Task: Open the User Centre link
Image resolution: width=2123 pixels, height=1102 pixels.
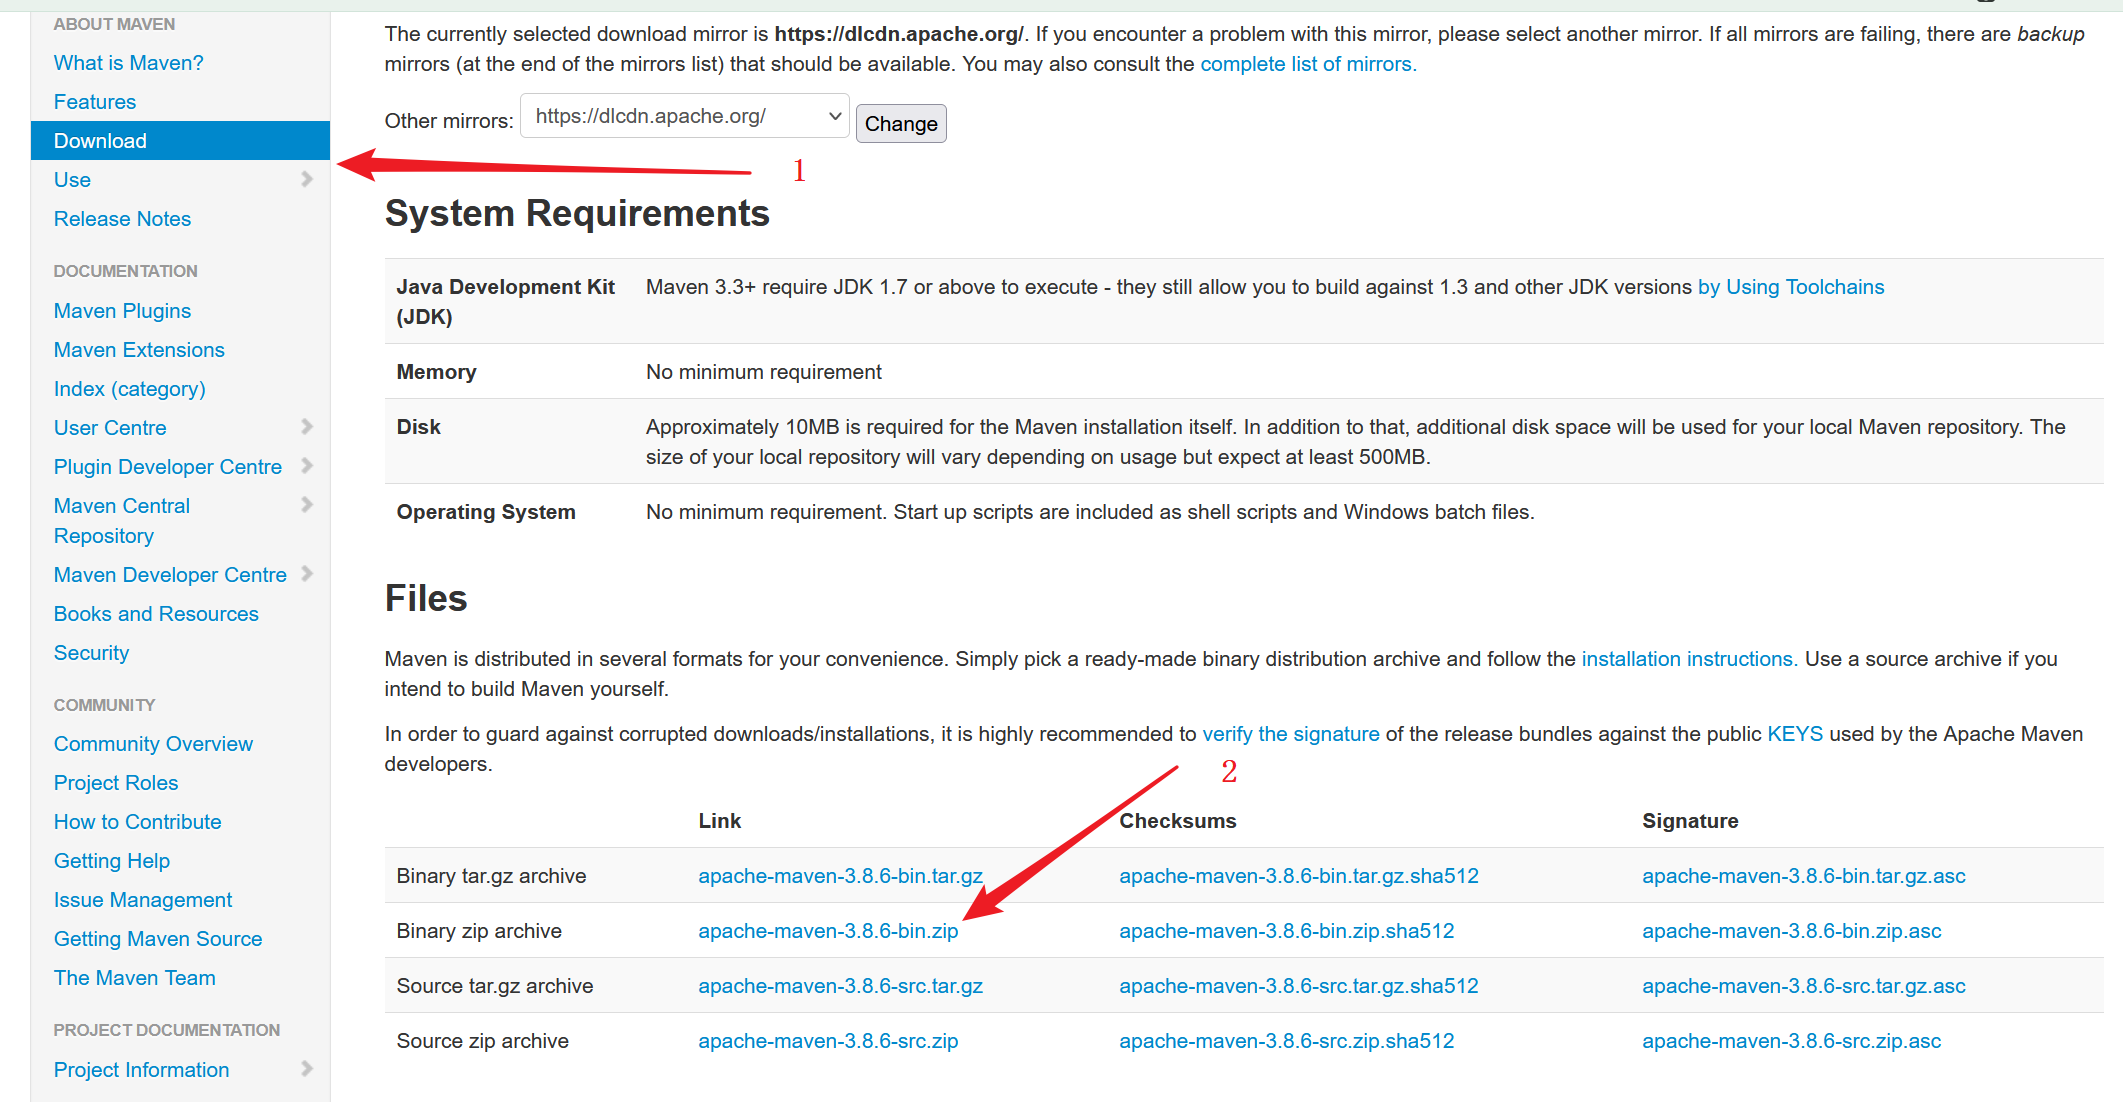Action: (x=110, y=428)
